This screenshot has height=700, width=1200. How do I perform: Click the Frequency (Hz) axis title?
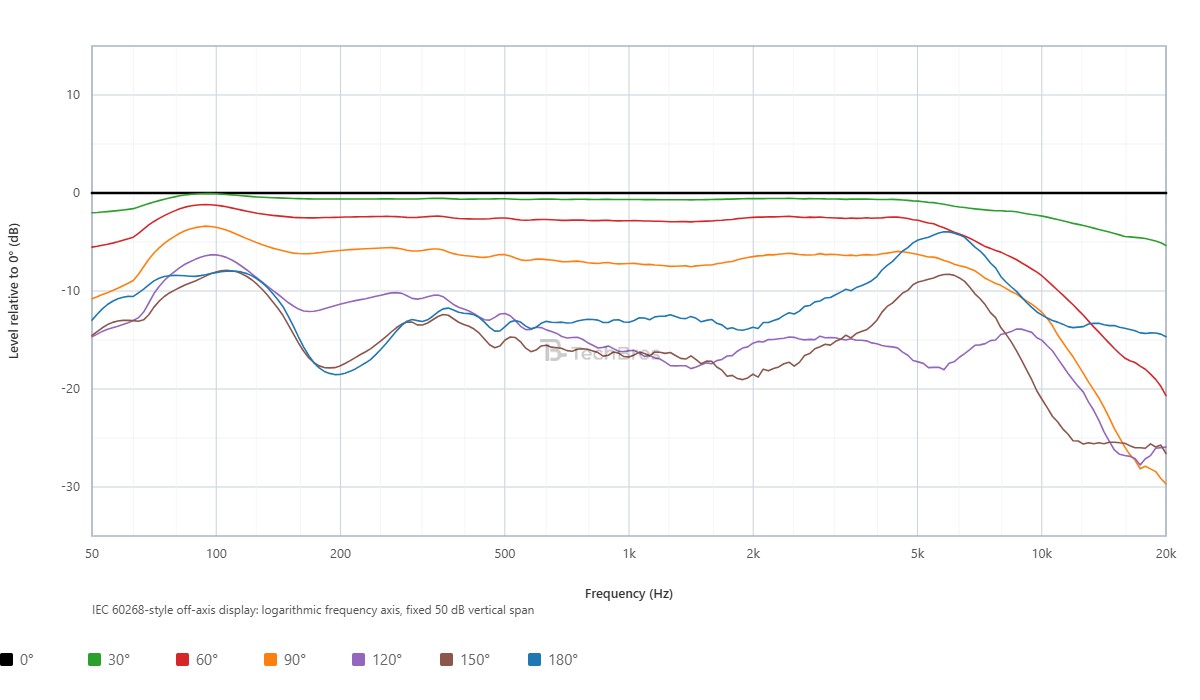629,593
